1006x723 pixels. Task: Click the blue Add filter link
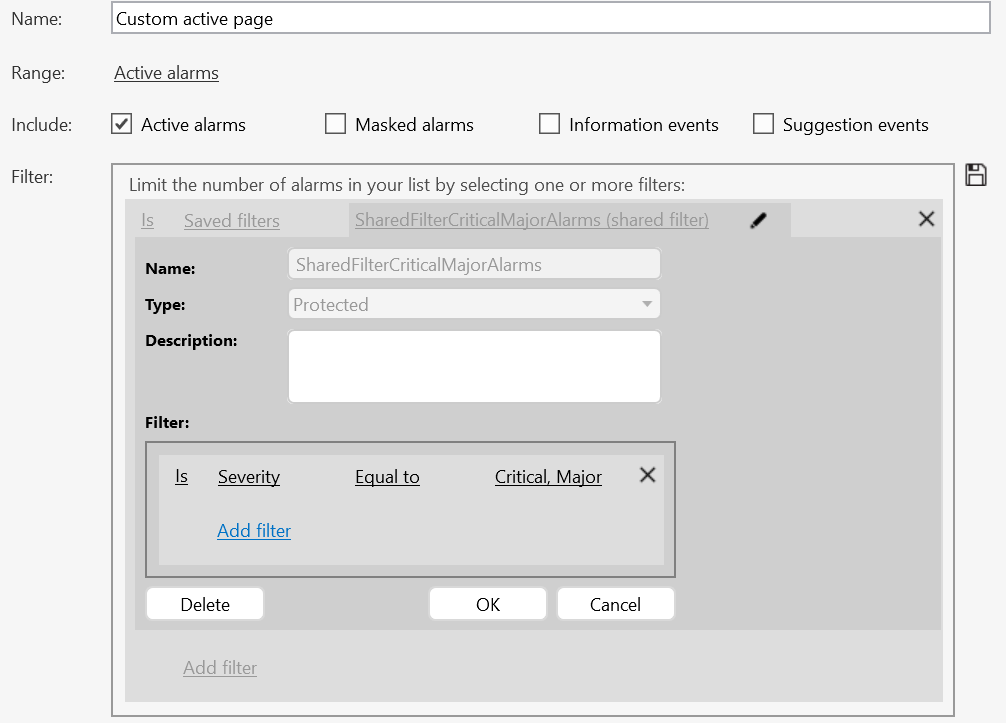pos(254,531)
